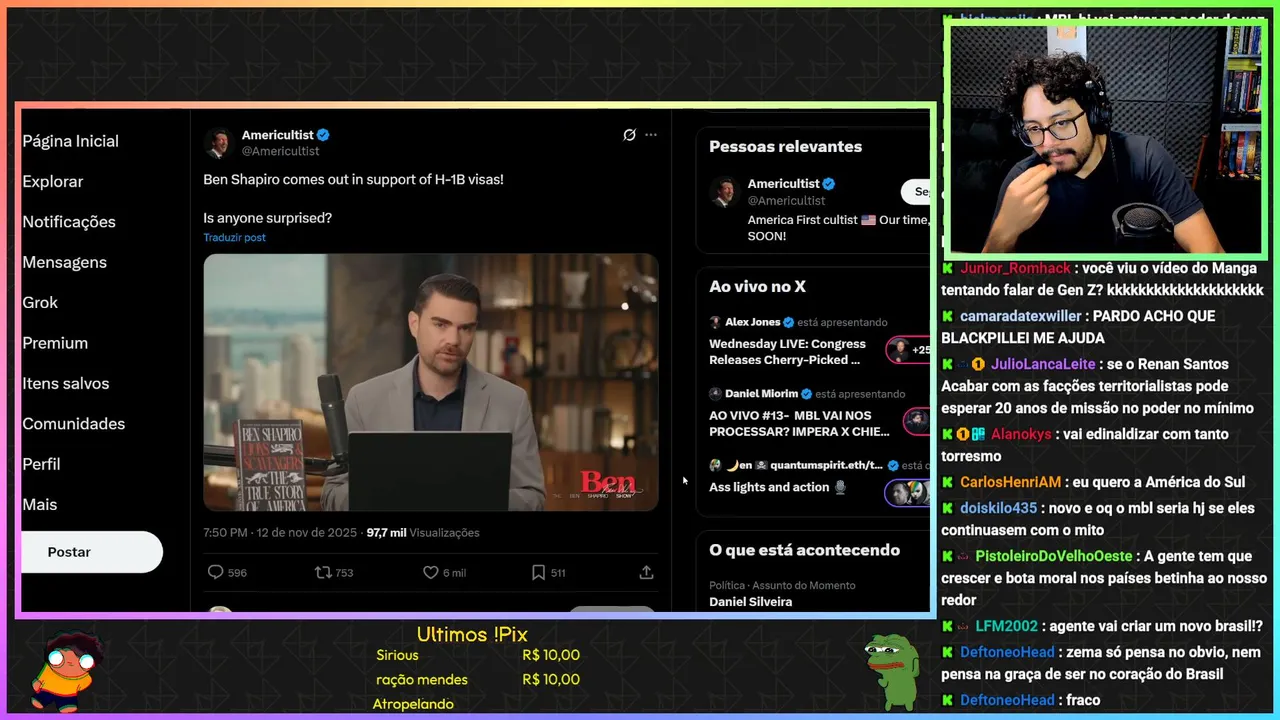The width and height of the screenshot is (1280, 720).
Task: Click Daniel Miorim small avatar icon
Action: (x=715, y=394)
